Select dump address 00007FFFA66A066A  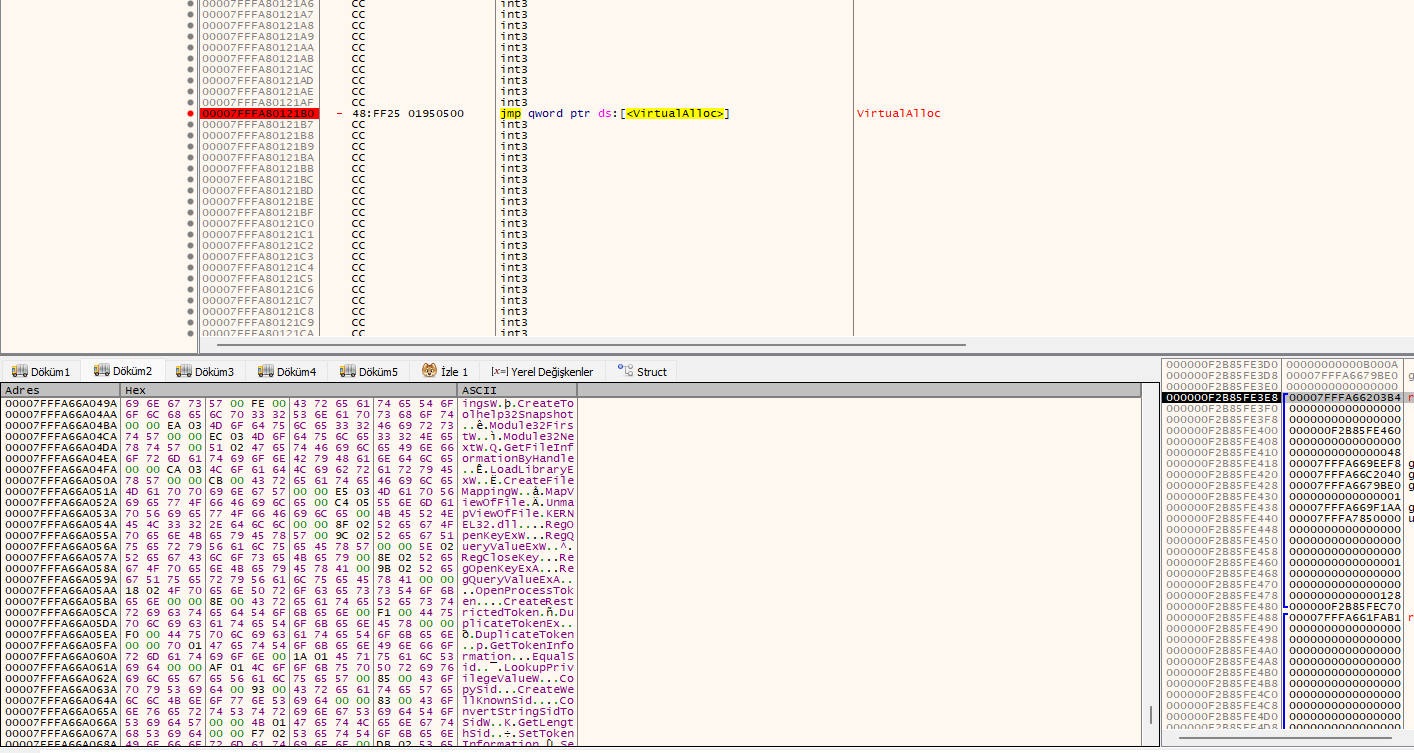61,722
